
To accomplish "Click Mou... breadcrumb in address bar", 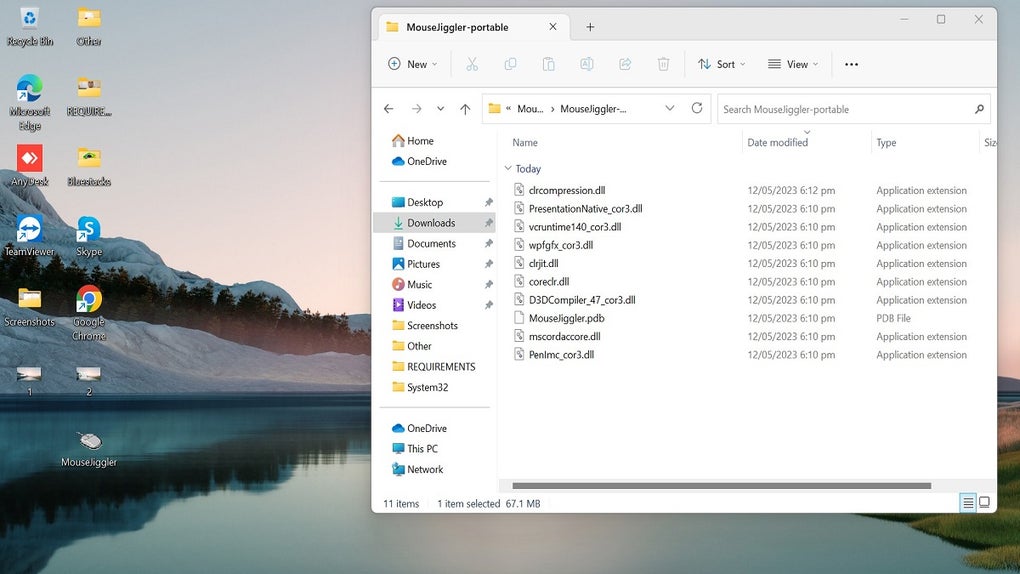I will tap(530, 109).
